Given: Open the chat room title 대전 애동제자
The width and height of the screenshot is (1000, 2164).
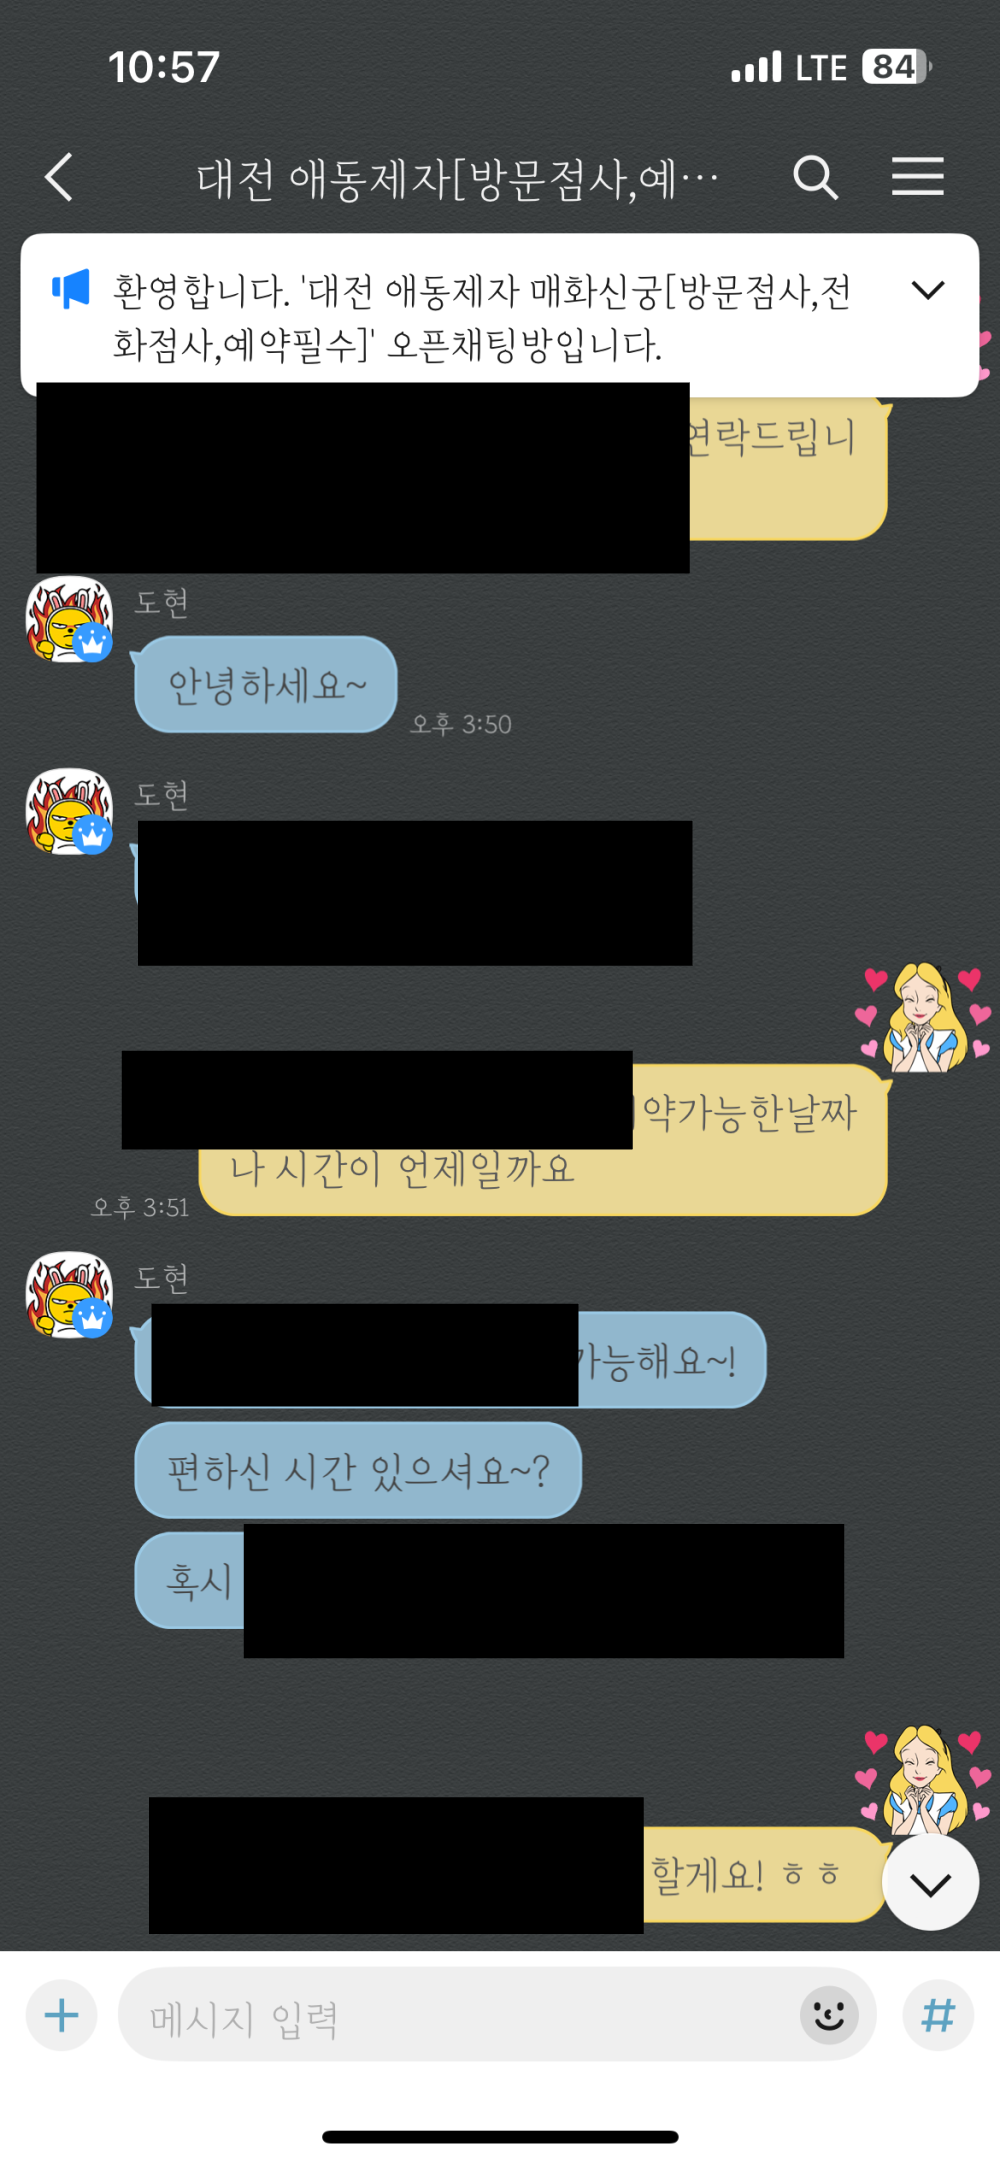Looking at the screenshot, I should coord(457,179).
